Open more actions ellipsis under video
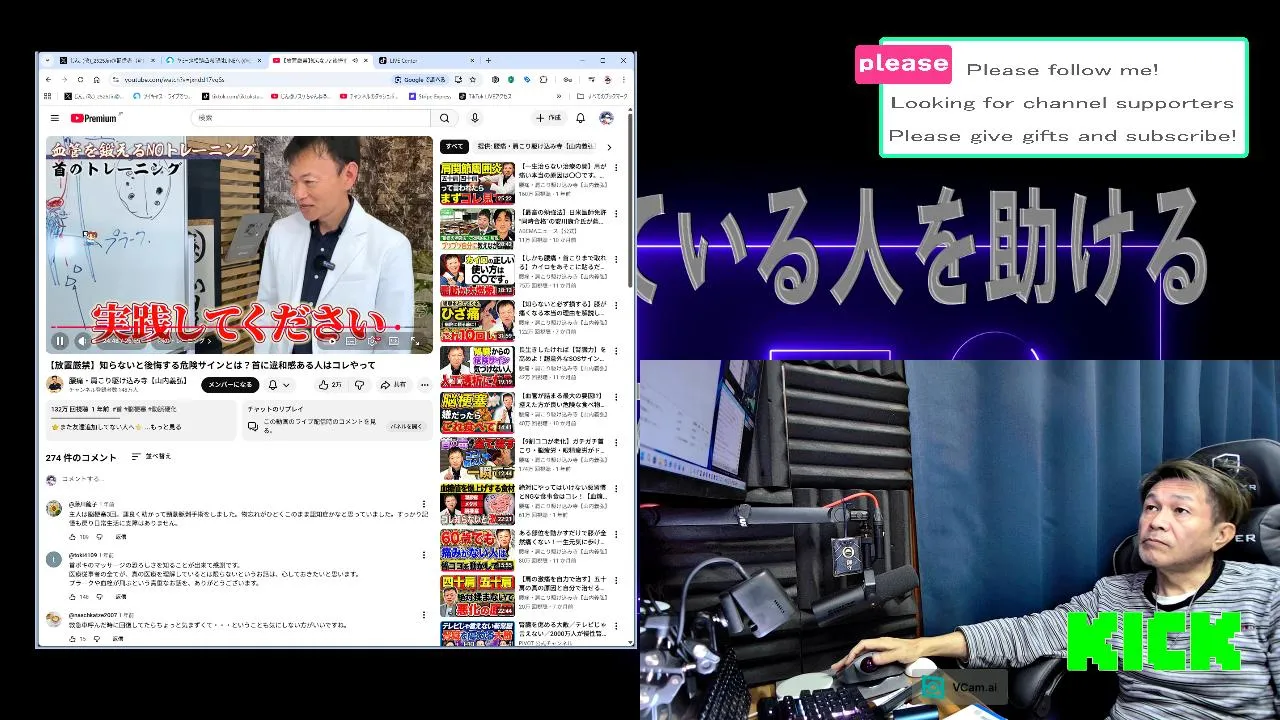This screenshot has width=1280, height=720. [x=424, y=385]
